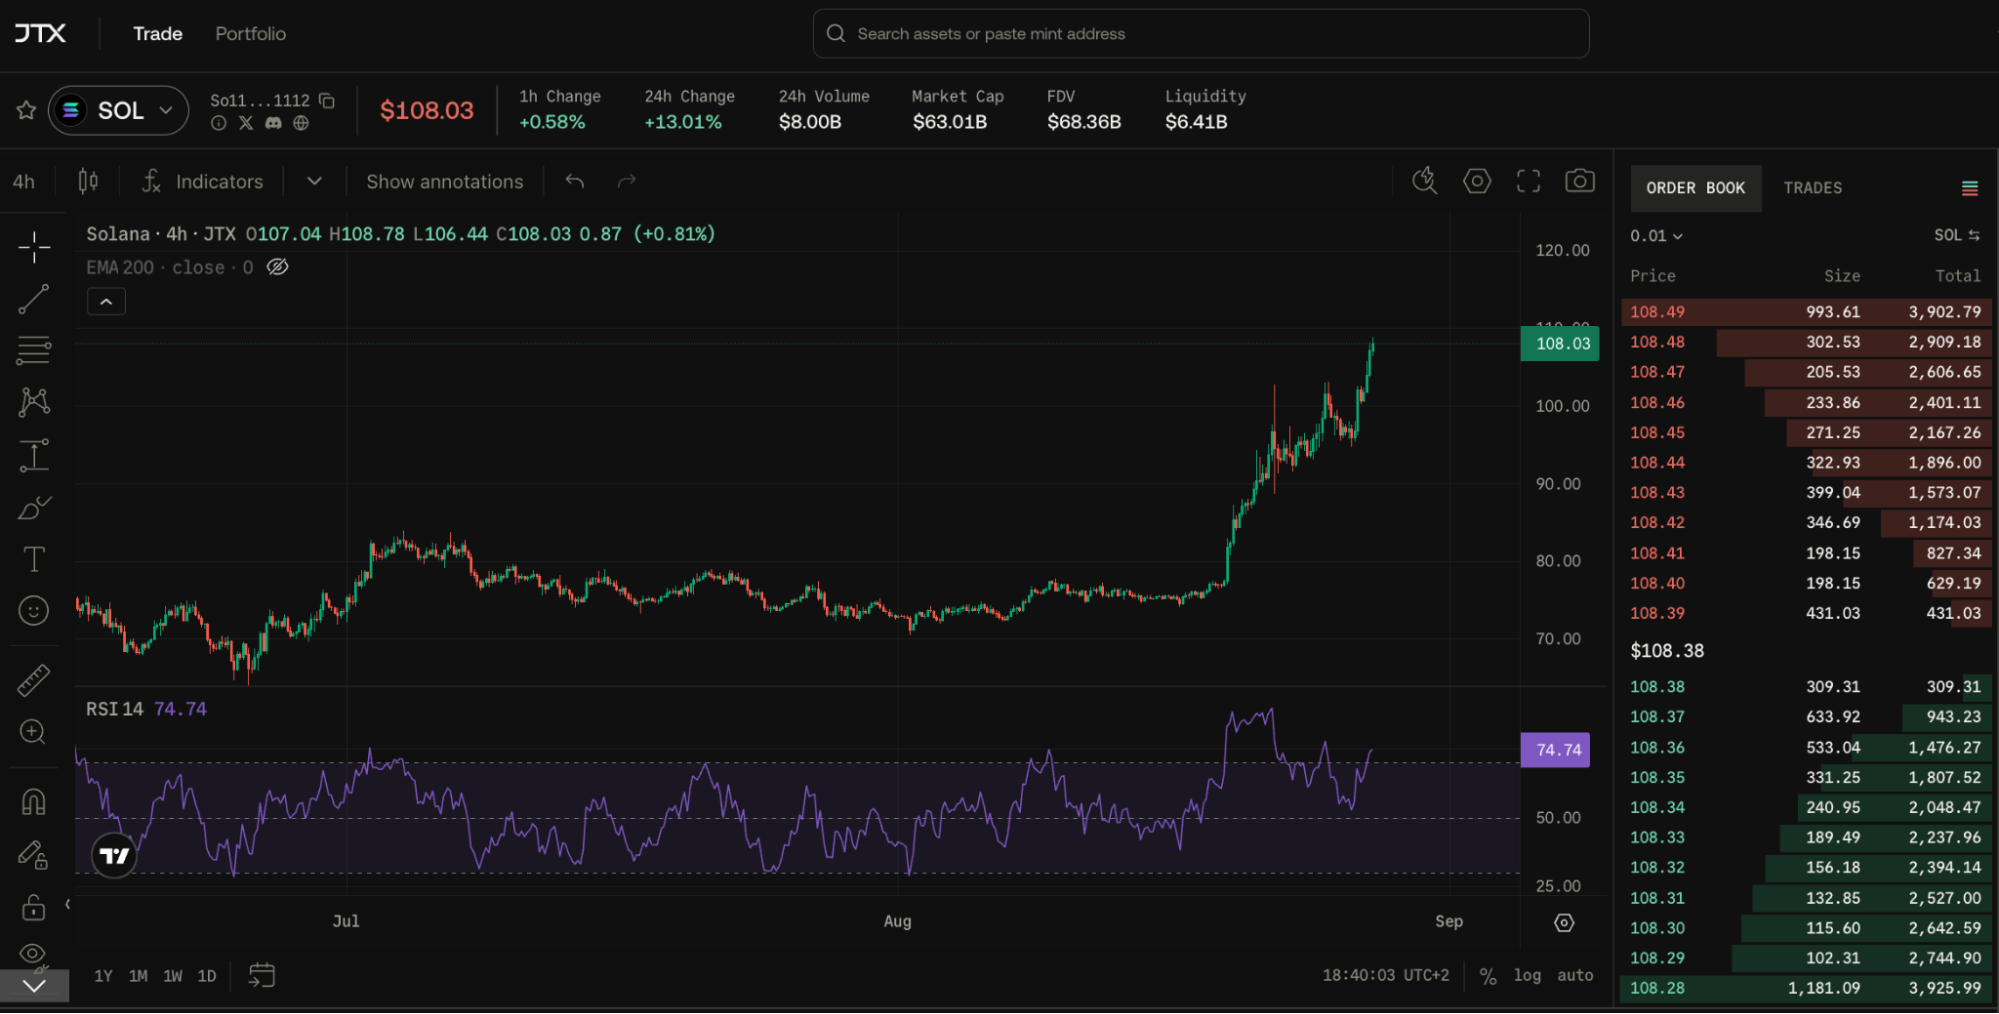Click the JTX logo
Image resolution: width=1999 pixels, height=1014 pixels.
click(40, 33)
